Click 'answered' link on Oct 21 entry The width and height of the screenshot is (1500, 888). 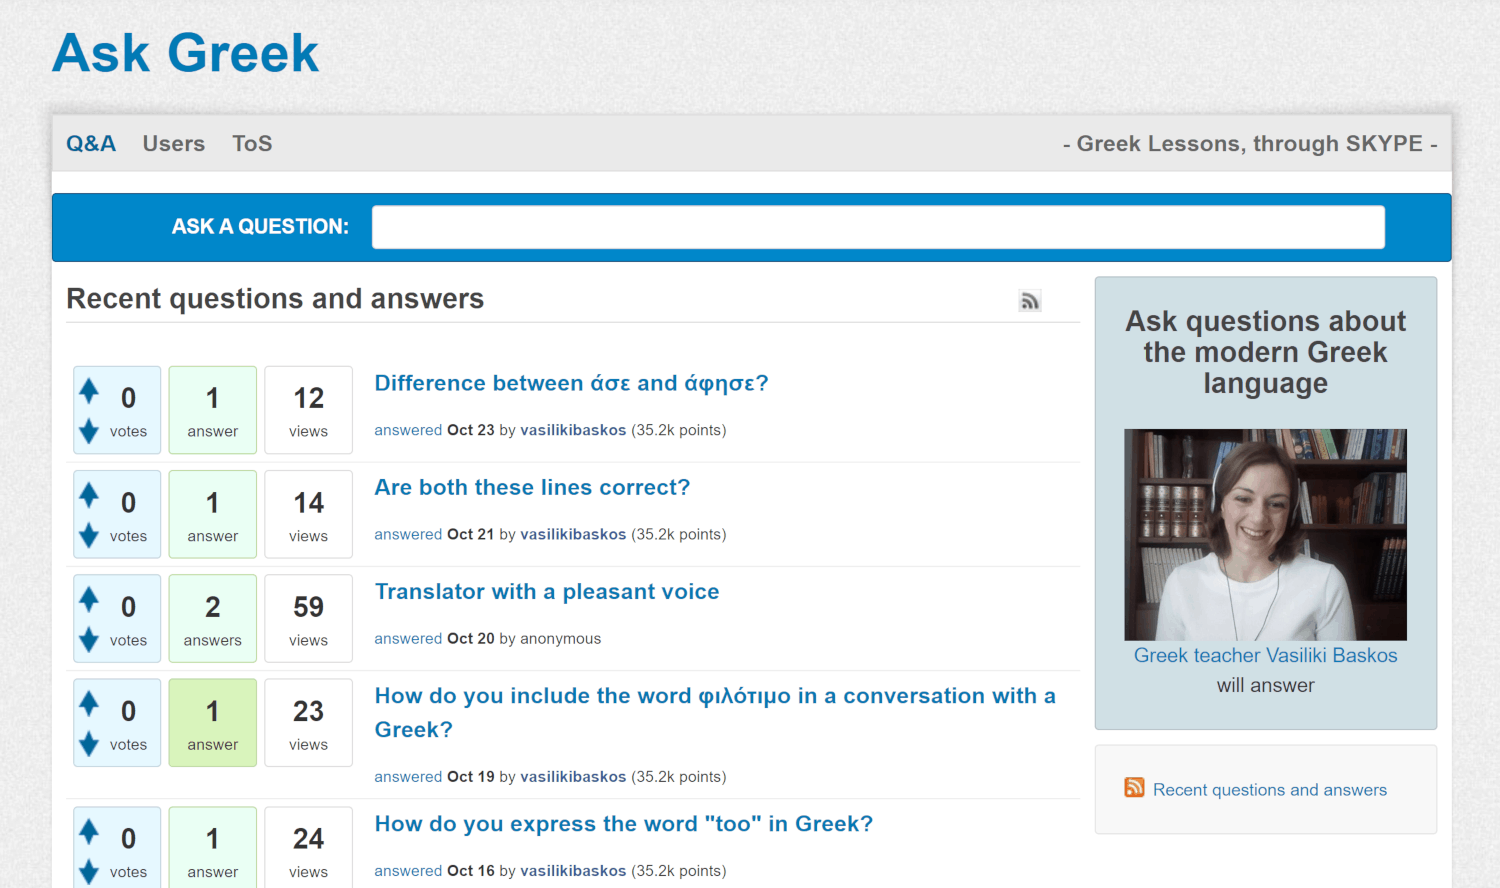[408, 534]
